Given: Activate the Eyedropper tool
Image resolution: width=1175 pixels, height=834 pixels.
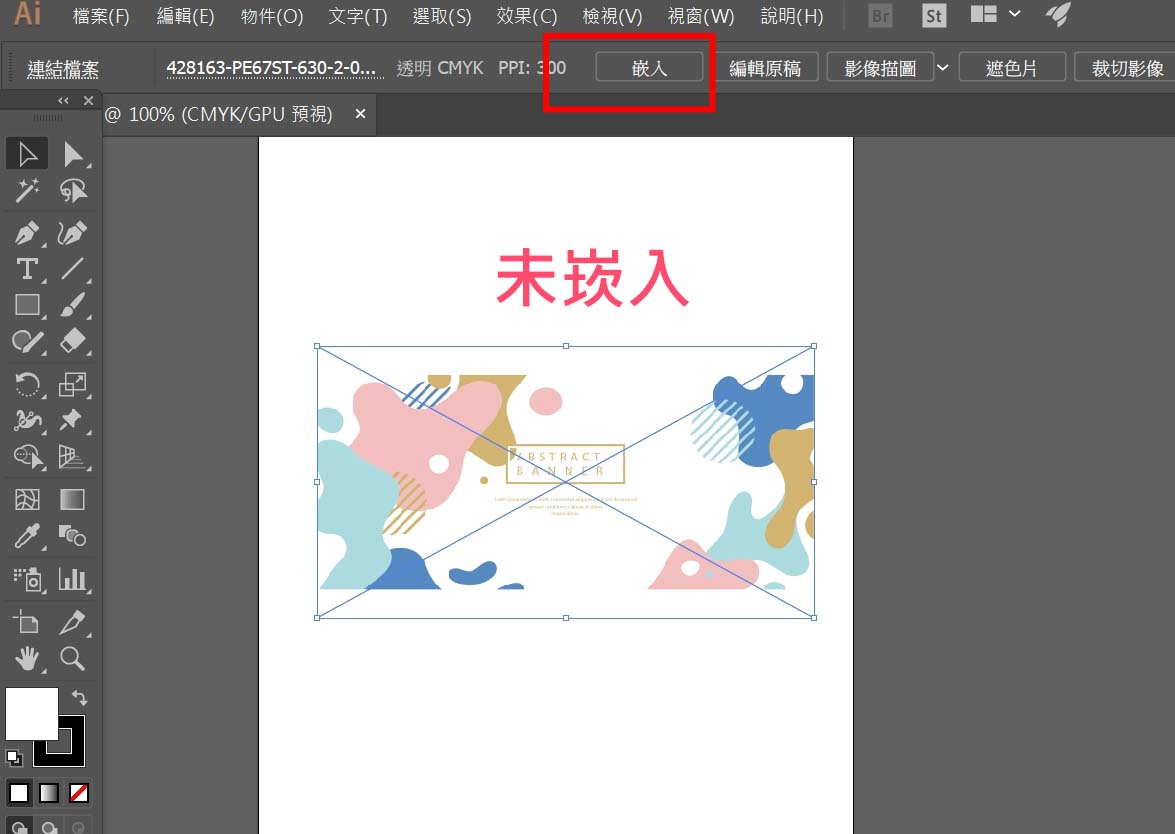Looking at the screenshot, I should tap(27, 535).
